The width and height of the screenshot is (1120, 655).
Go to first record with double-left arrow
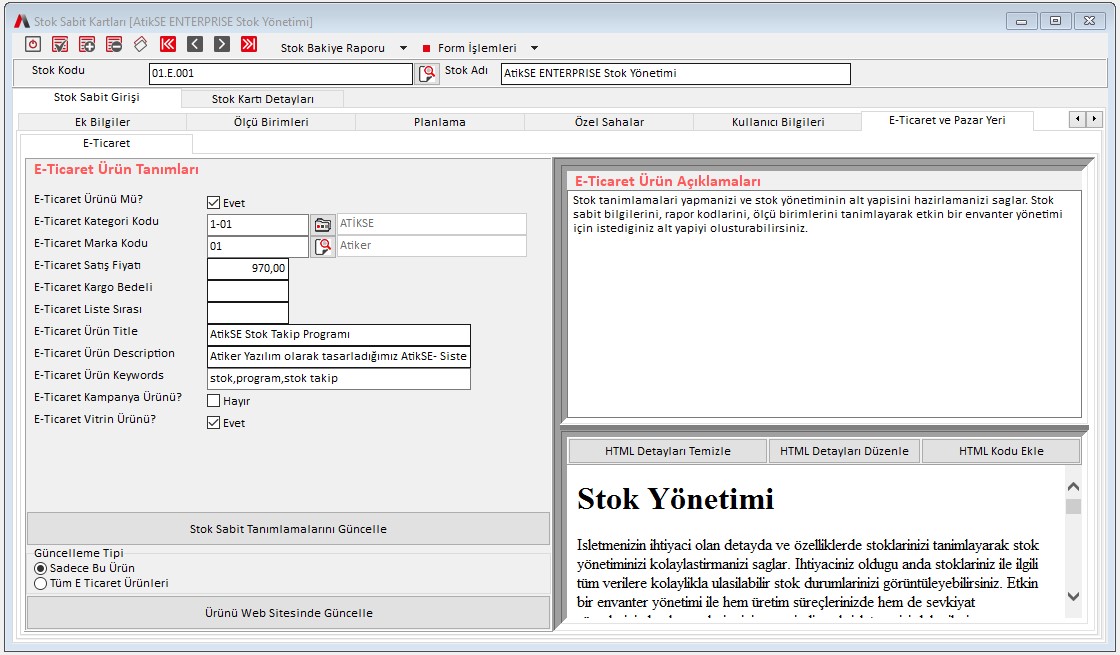(x=168, y=44)
